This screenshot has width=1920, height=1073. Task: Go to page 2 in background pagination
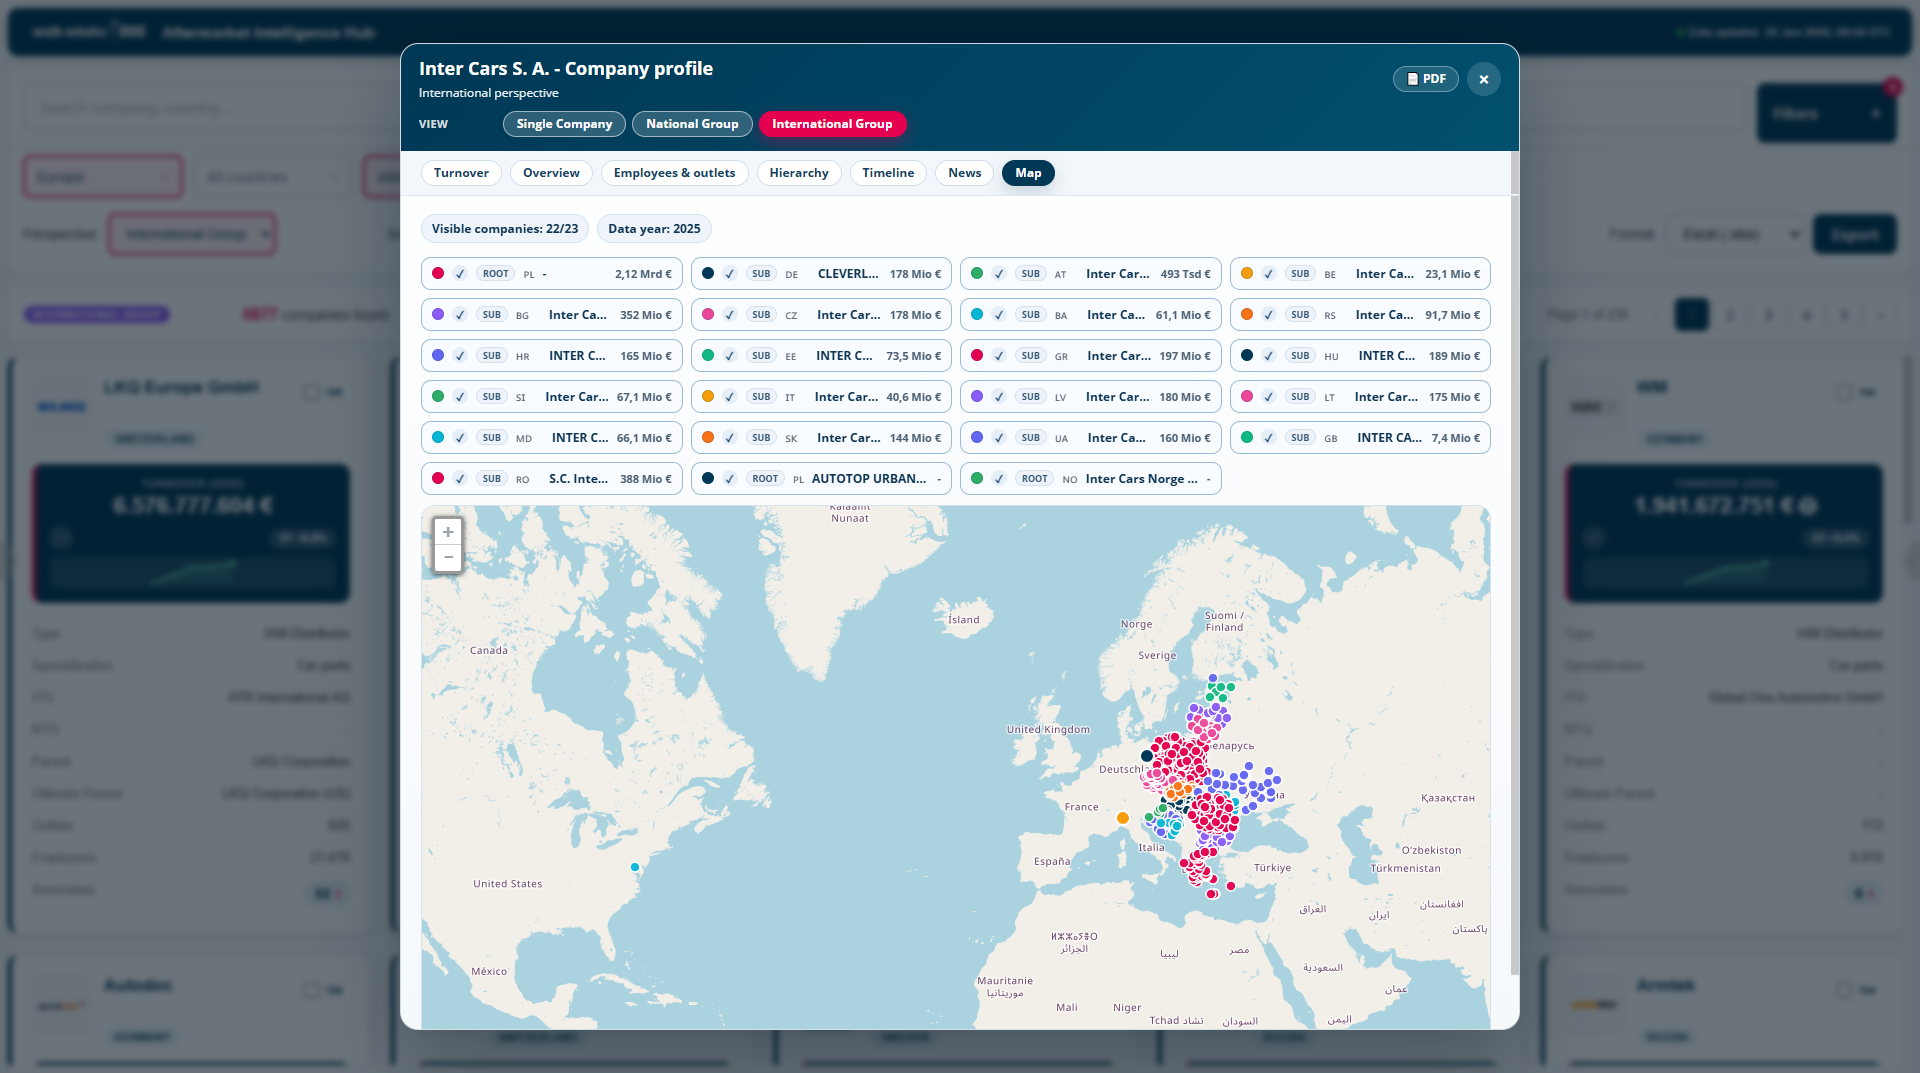tap(1730, 315)
